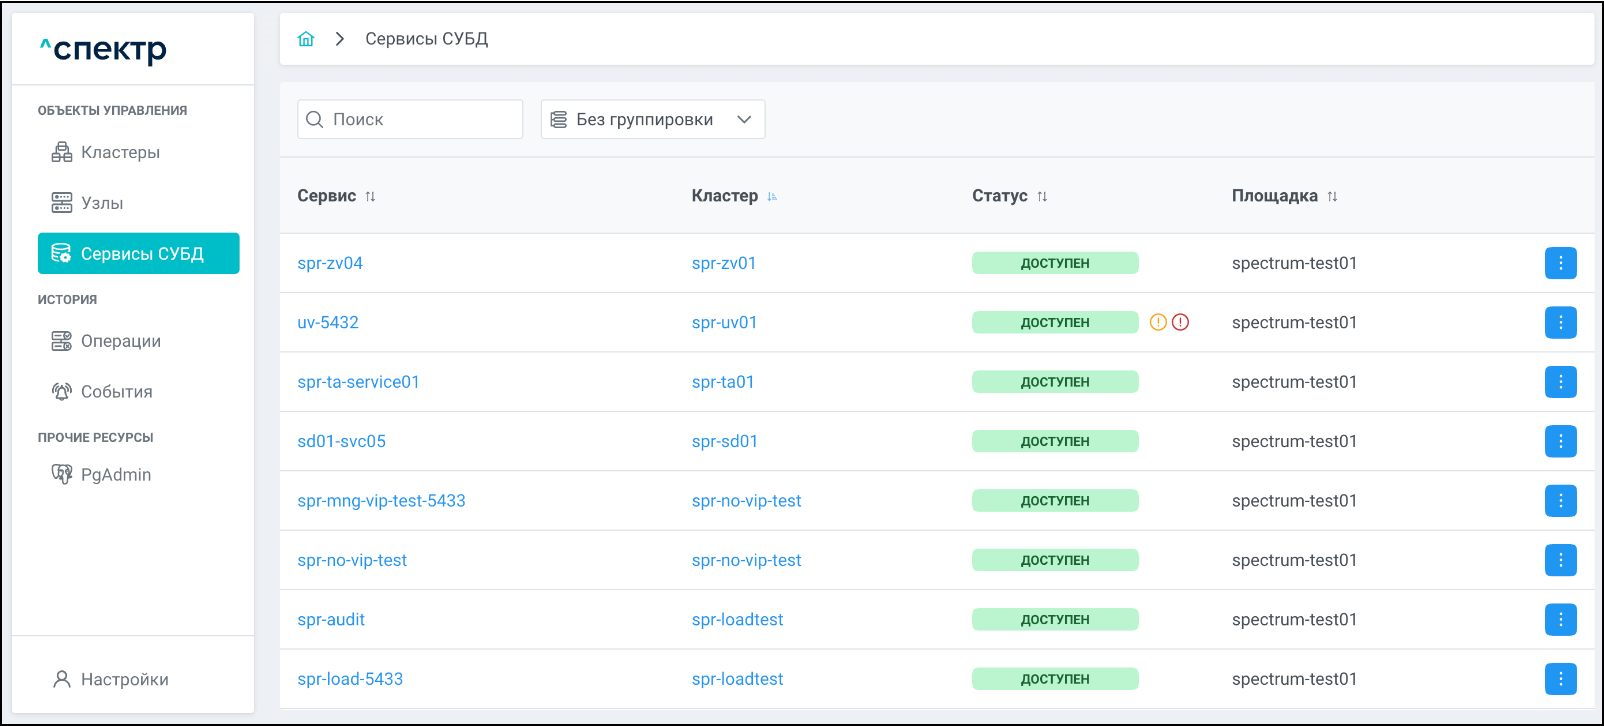
Task: Open the spr-sd01 cluster link
Action: click(x=724, y=441)
